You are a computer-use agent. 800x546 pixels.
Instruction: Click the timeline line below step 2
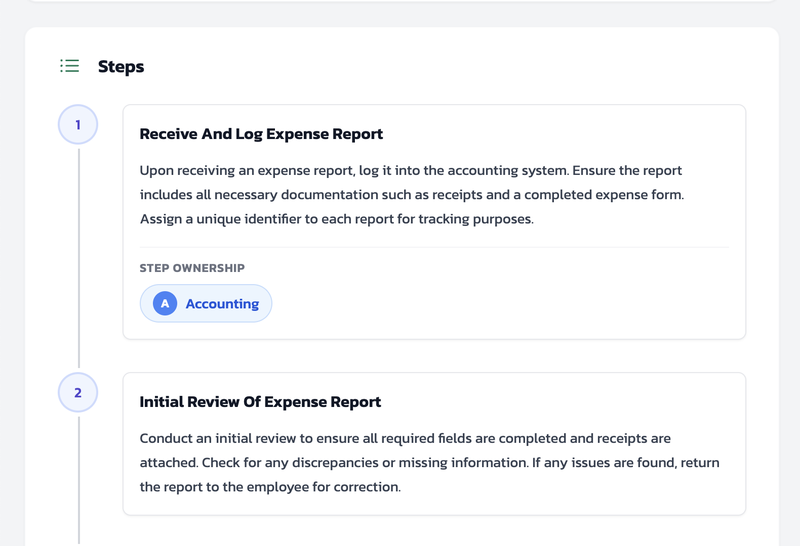(78, 480)
